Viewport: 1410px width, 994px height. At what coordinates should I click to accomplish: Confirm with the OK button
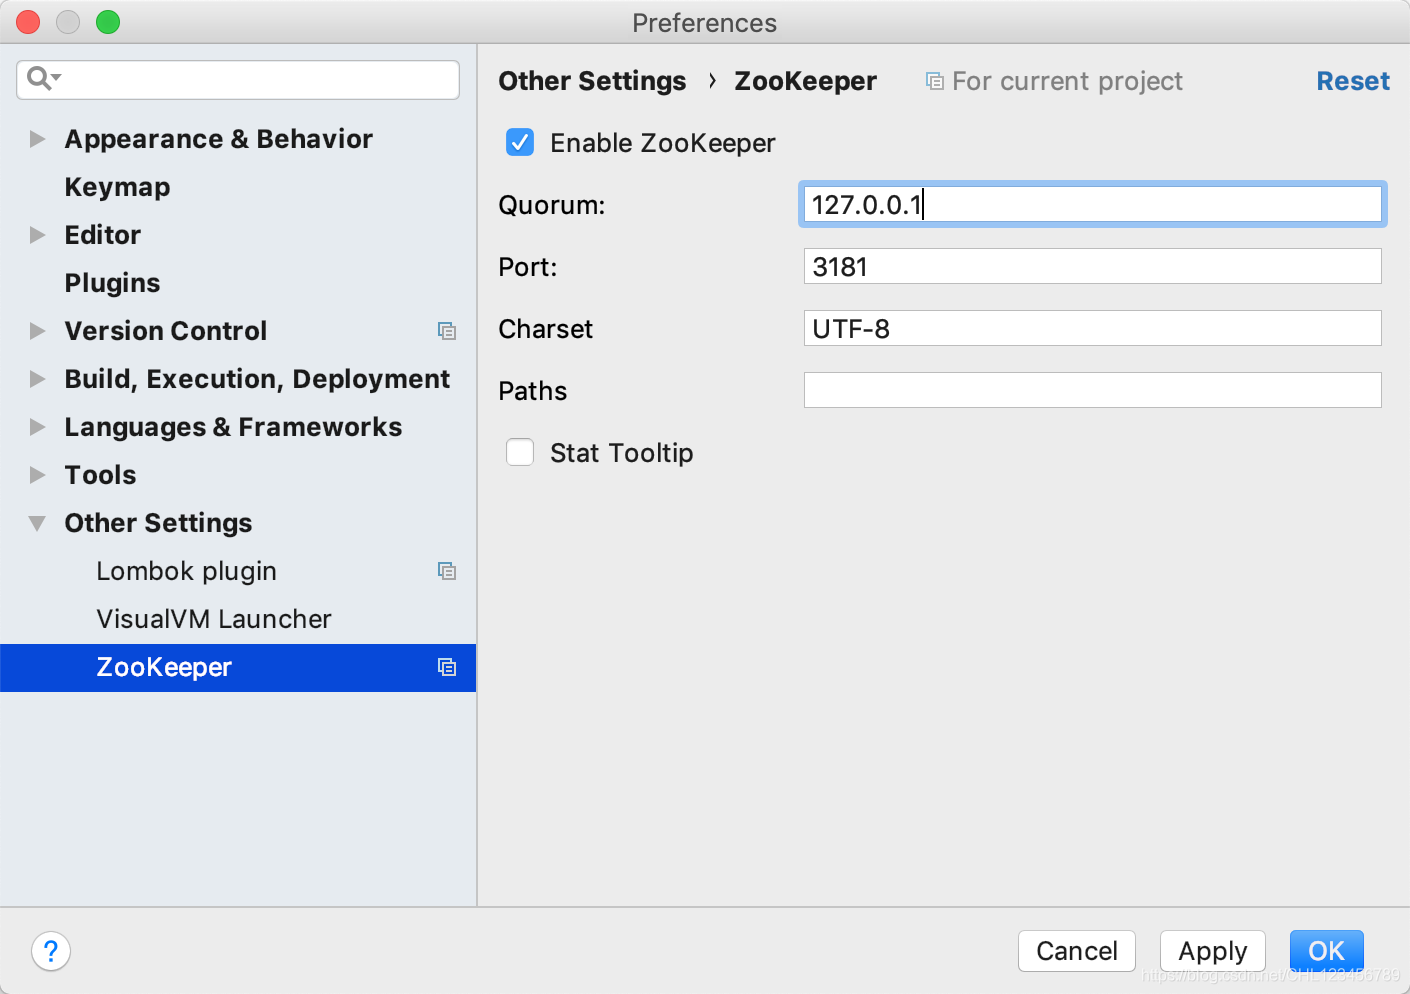tap(1327, 951)
